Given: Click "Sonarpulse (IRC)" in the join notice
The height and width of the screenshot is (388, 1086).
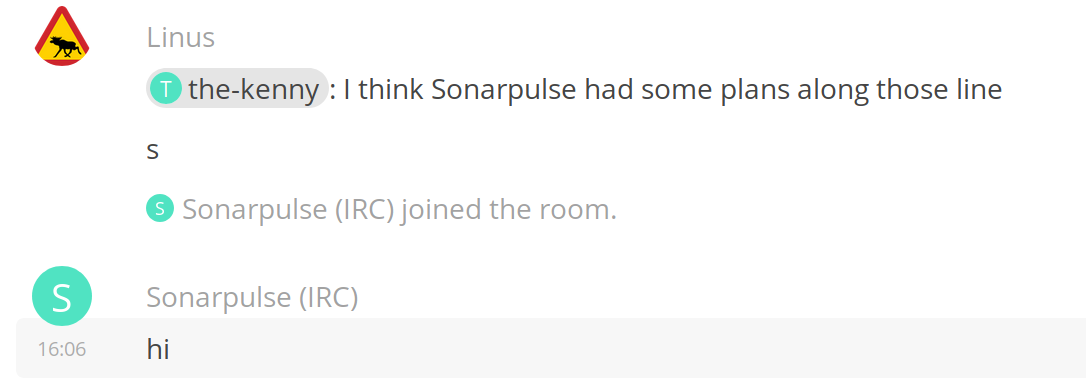Looking at the screenshot, I should click(x=289, y=209).
